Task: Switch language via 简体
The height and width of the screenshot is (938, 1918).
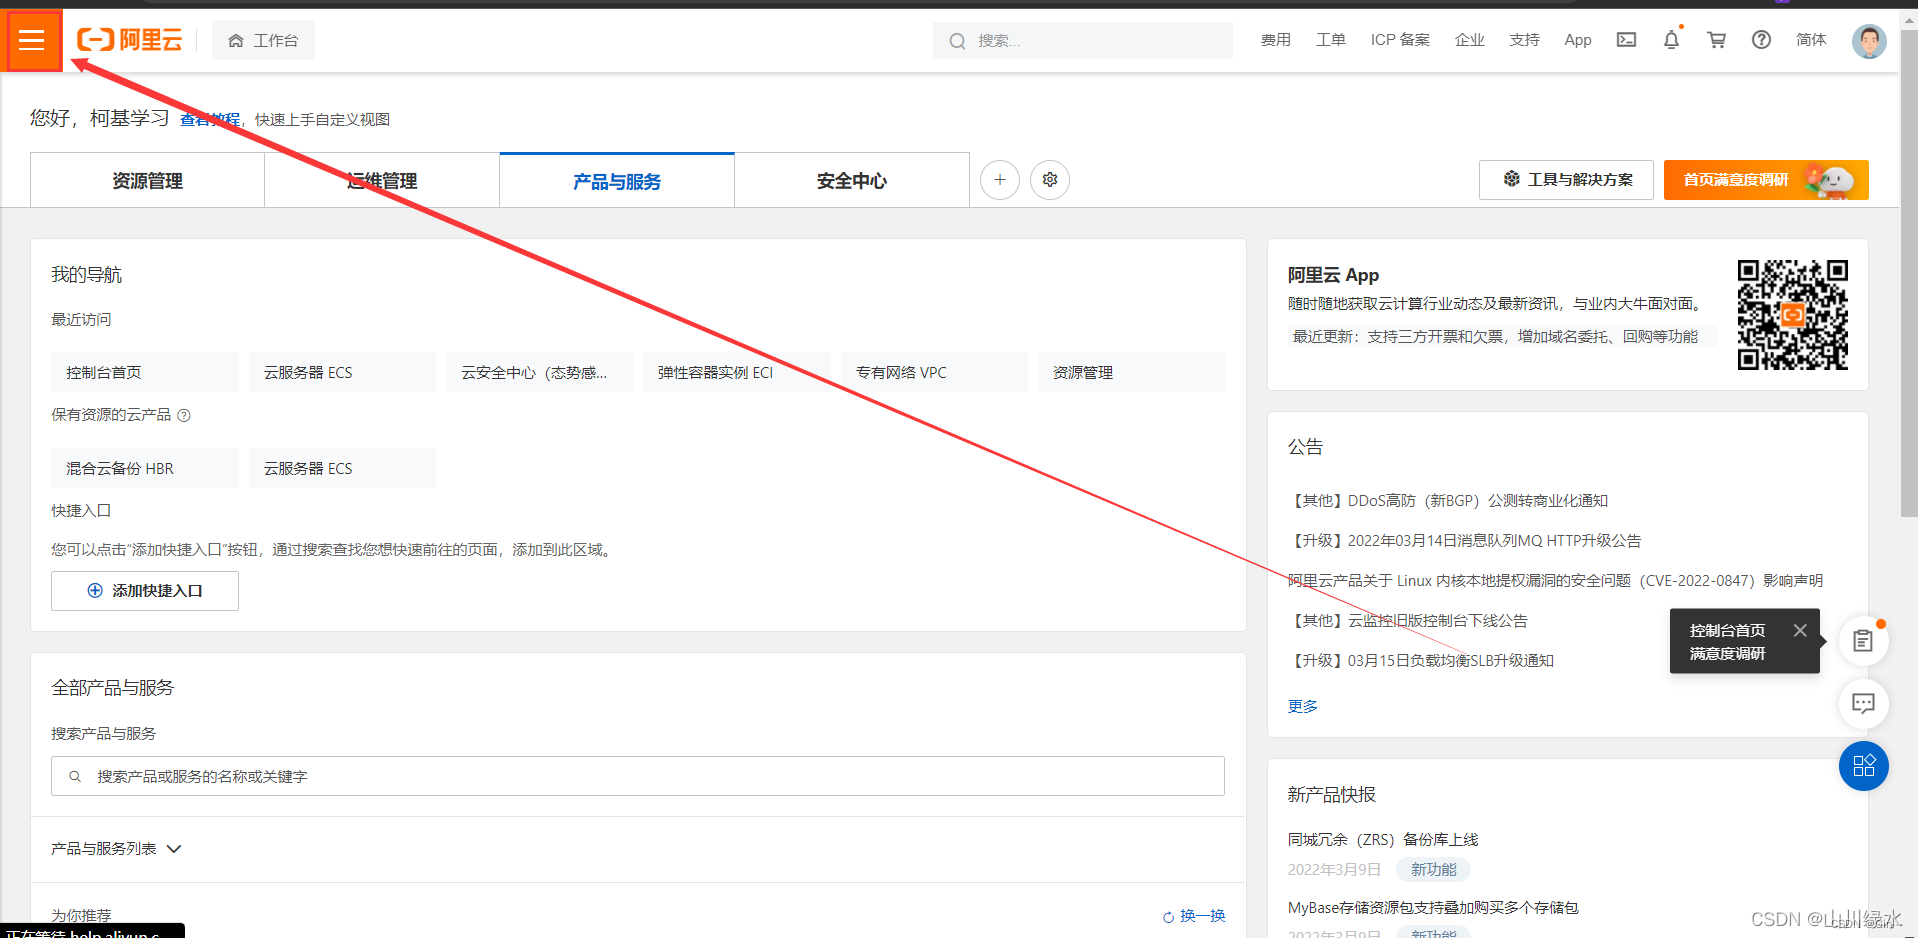Action: tap(1811, 40)
